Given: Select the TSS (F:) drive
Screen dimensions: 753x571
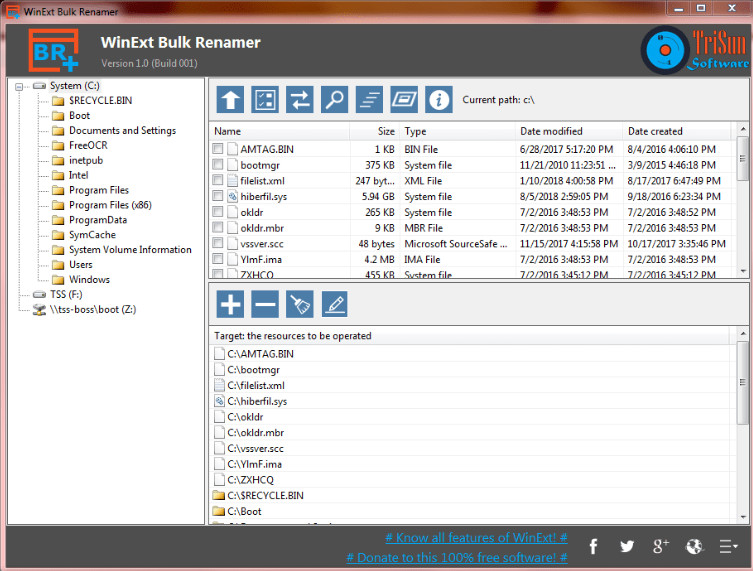Looking at the screenshot, I should [x=66, y=294].
